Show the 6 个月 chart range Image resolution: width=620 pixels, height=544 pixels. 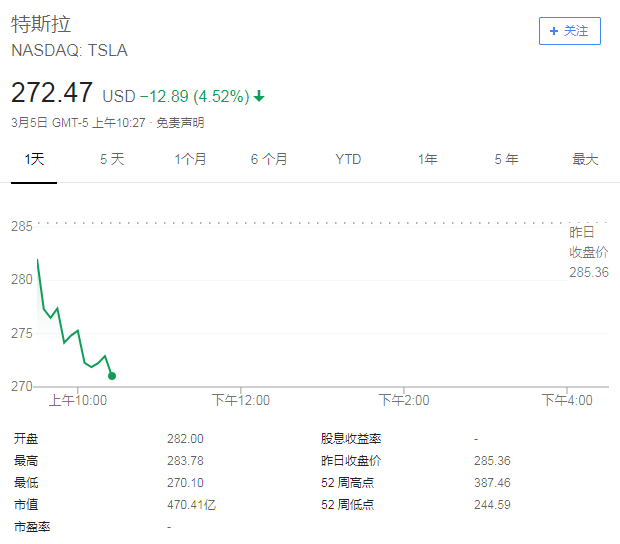(269, 159)
